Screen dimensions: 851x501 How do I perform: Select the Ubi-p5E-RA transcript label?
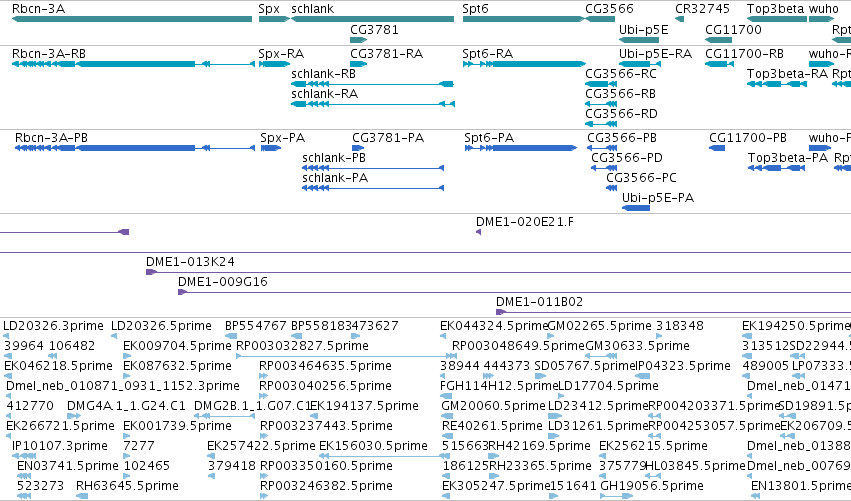(x=656, y=54)
